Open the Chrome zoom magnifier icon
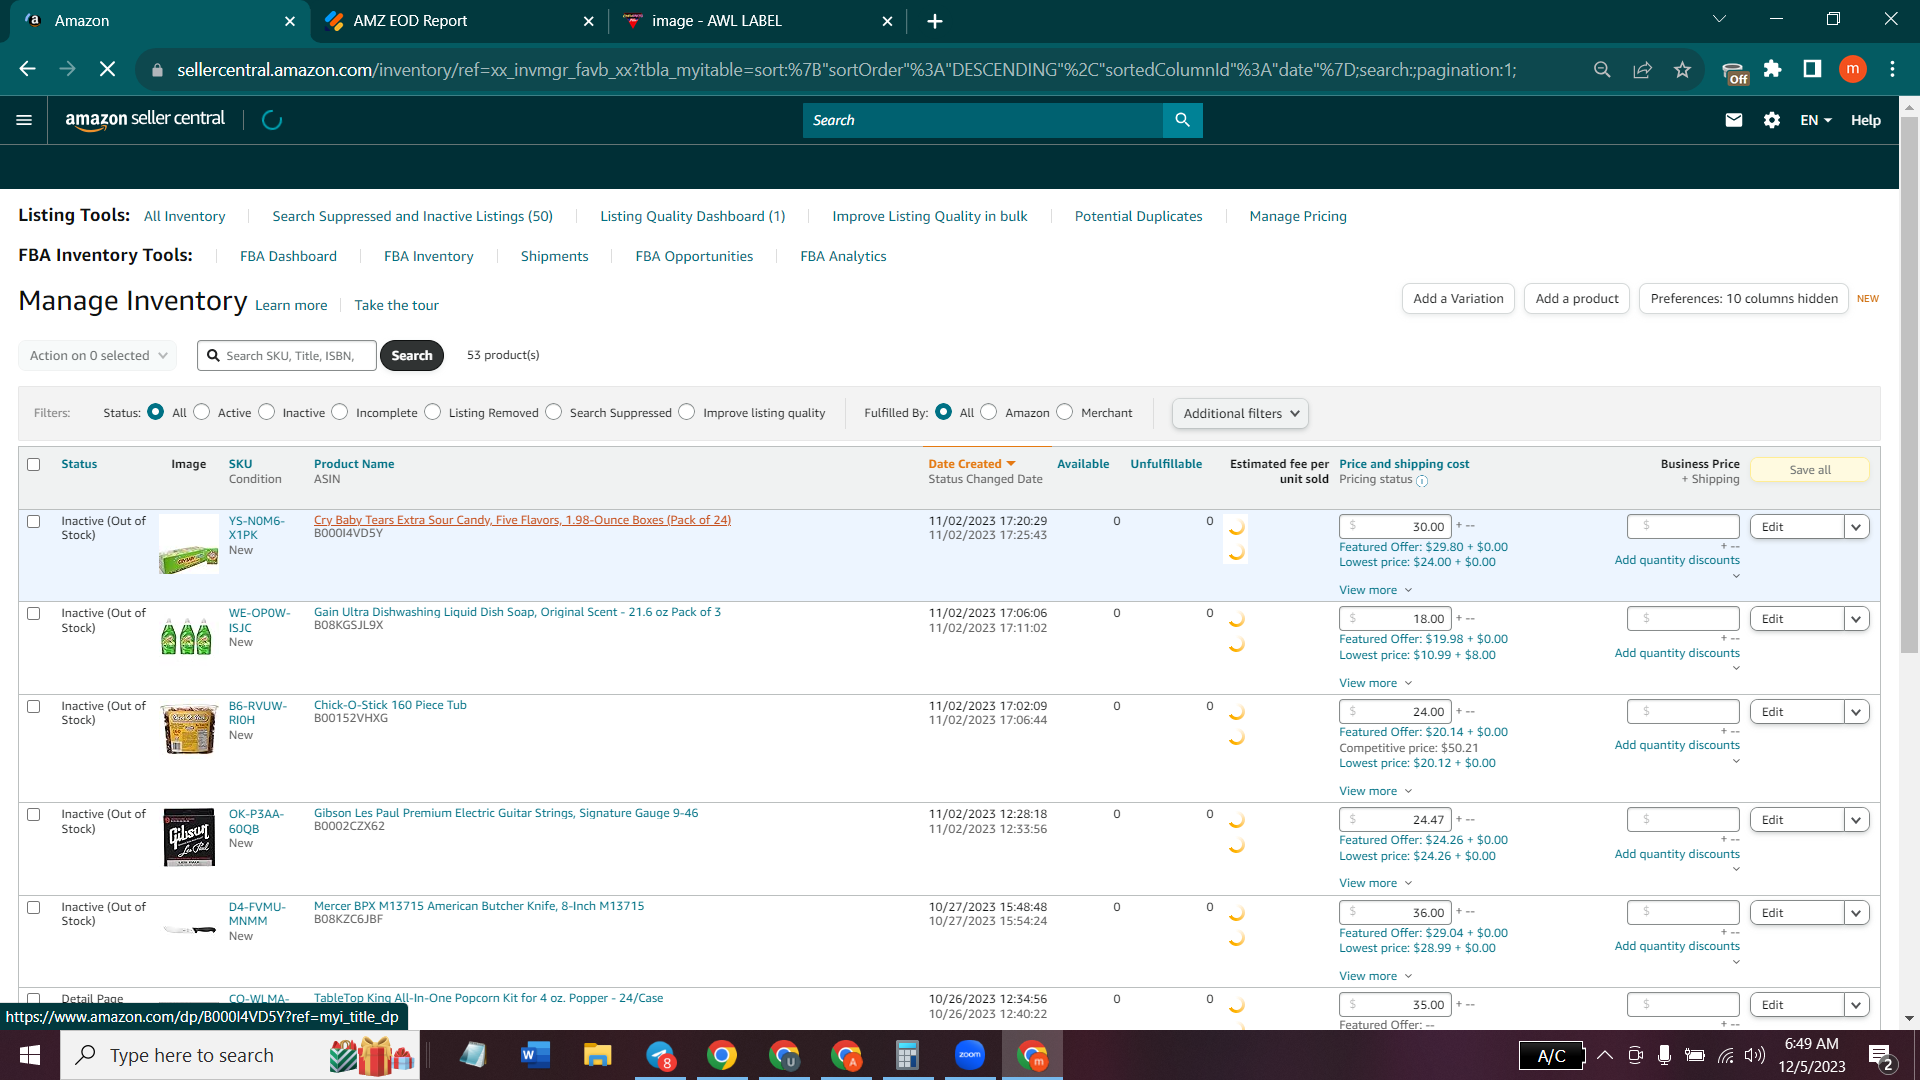This screenshot has width=1920, height=1080. click(x=1602, y=69)
